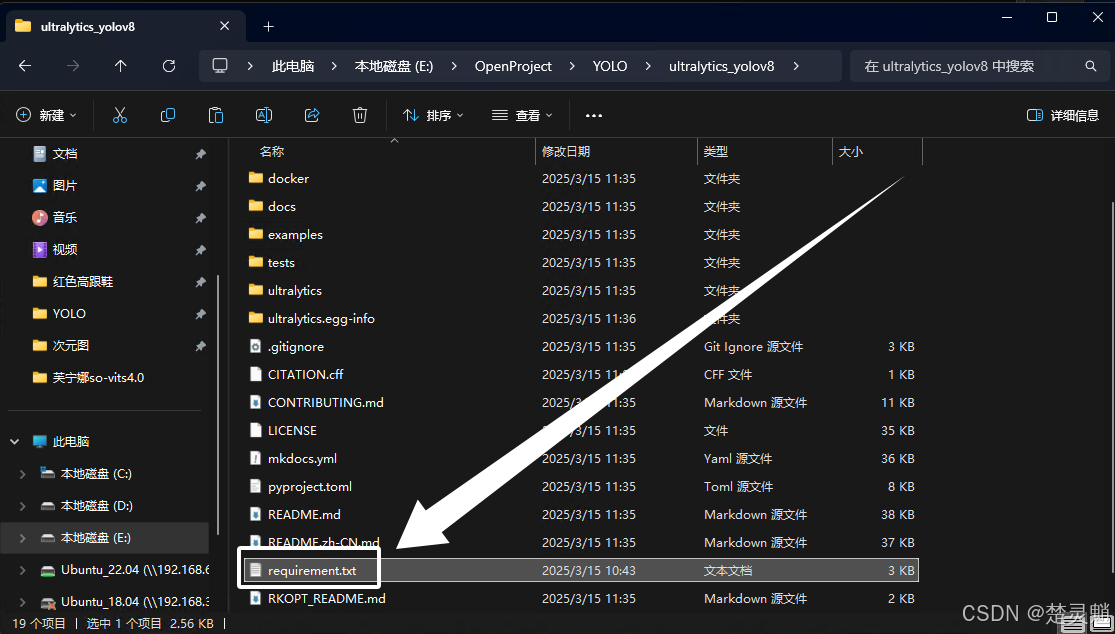Unpin 次元图 from quick access

click(x=201, y=345)
